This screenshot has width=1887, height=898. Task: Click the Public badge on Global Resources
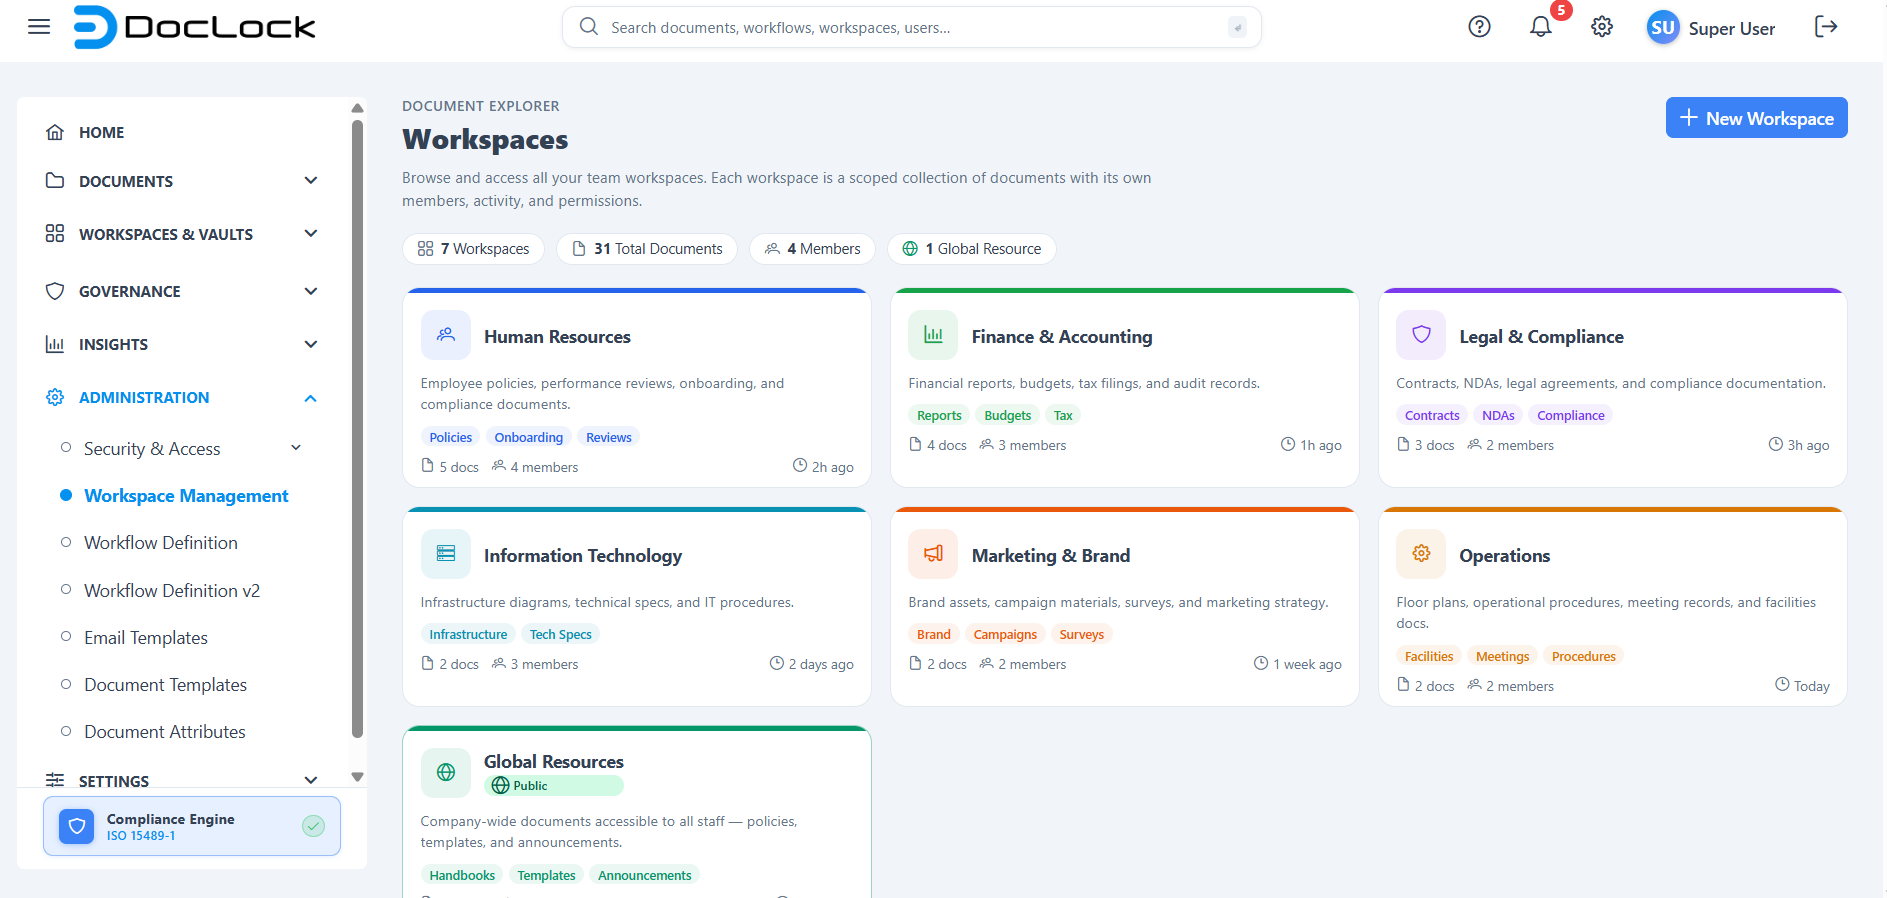click(x=554, y=785)
